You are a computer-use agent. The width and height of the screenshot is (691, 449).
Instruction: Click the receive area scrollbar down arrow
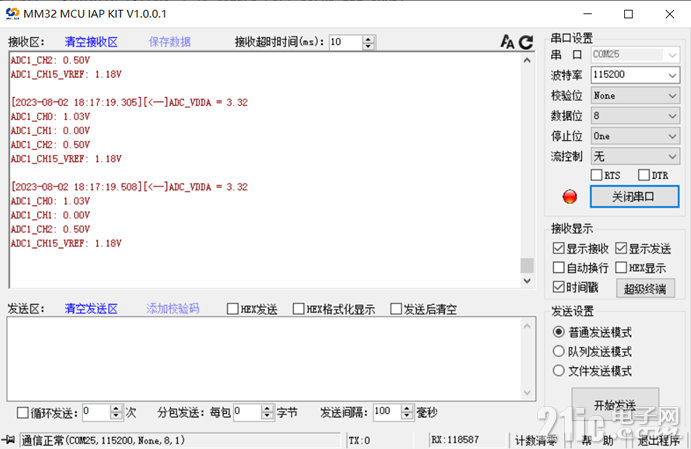[527, 281]
